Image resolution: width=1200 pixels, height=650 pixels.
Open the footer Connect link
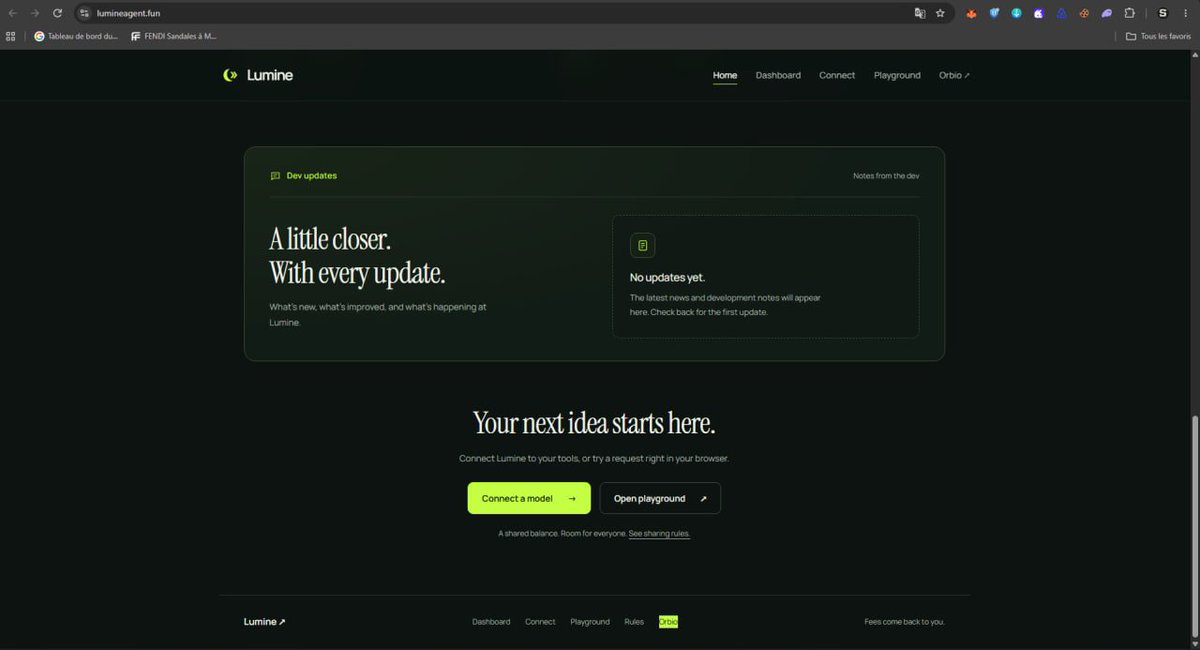(x=540, y=622)
